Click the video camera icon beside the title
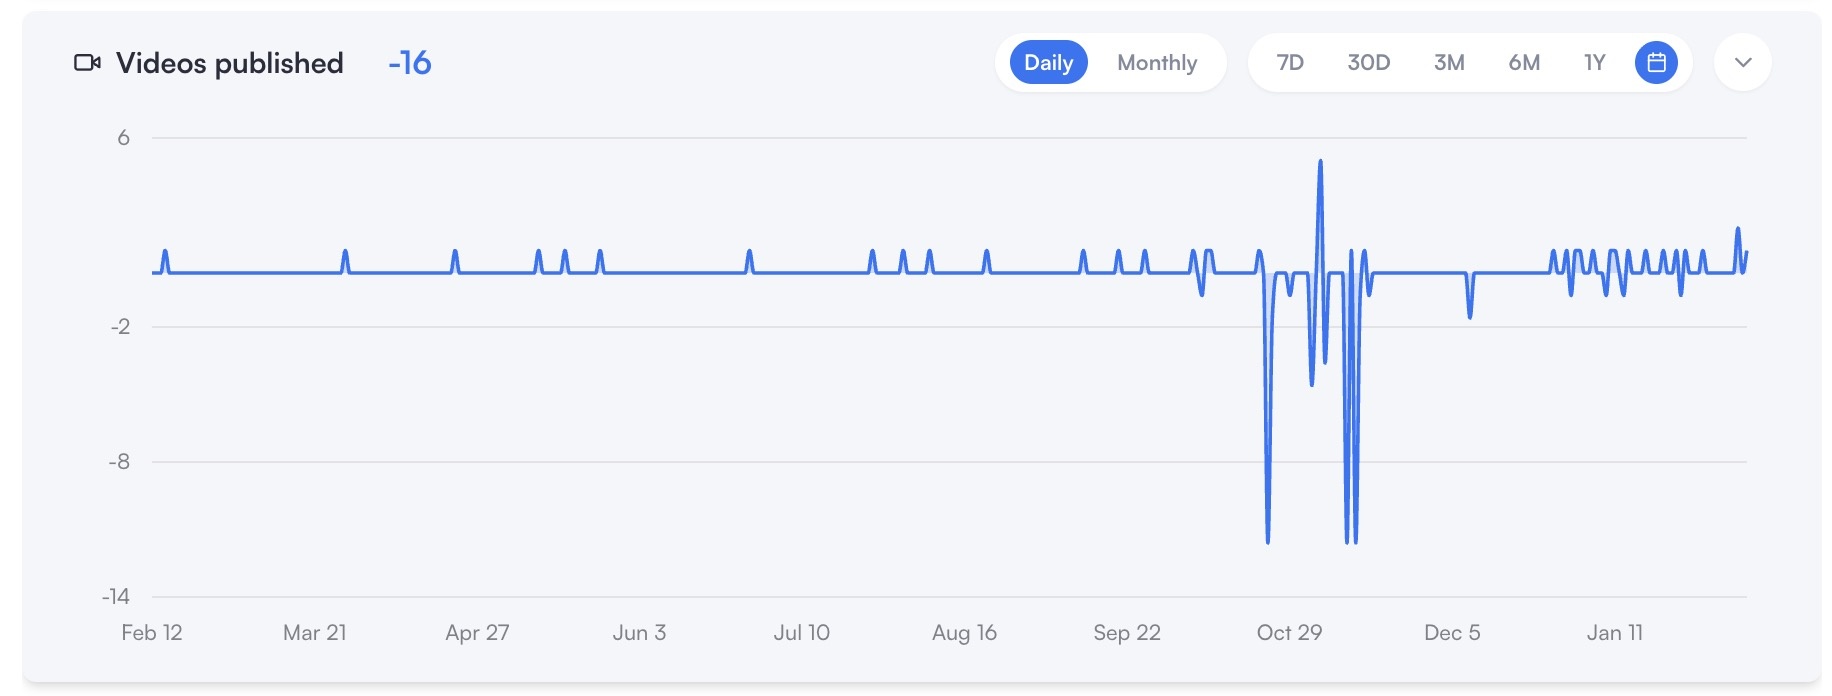The width and height of the screenshot is (1832, 696). (x=87, y=63)
